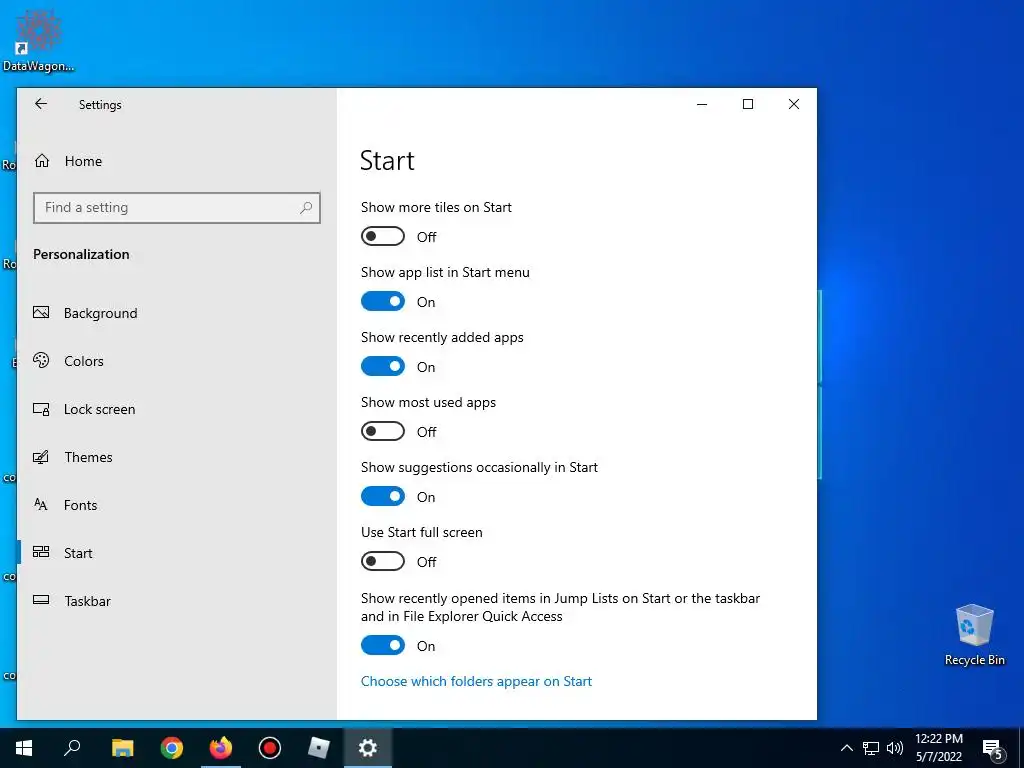Launch Firefox from taskbar
This screenshot has width=1024, height=768.
tap(221, 748)
